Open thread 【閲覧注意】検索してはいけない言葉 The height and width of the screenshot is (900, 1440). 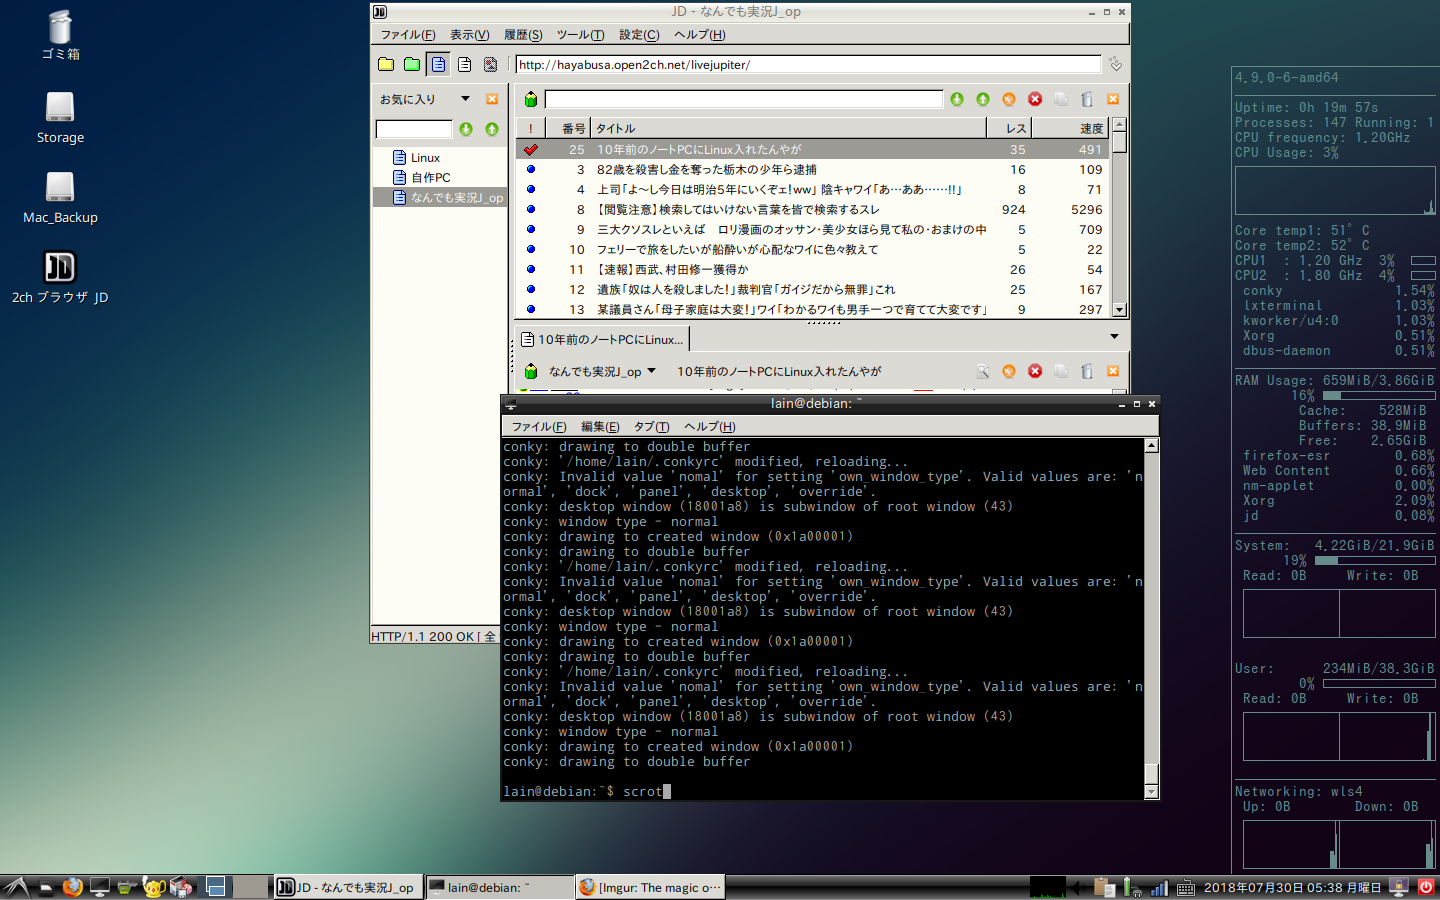coord(812,209)
